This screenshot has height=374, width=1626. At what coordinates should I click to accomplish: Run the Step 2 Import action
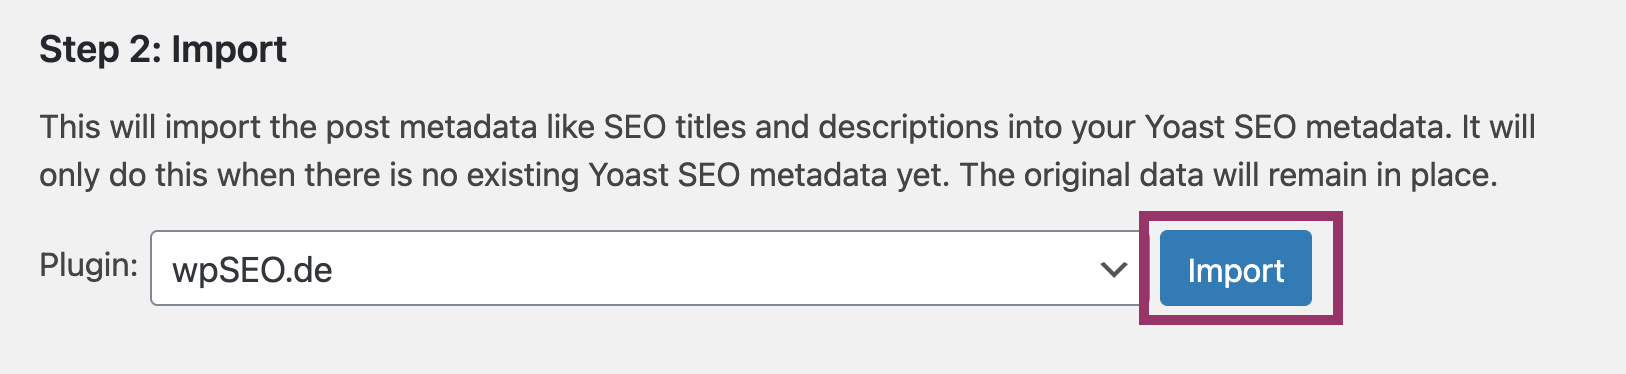1235,268
